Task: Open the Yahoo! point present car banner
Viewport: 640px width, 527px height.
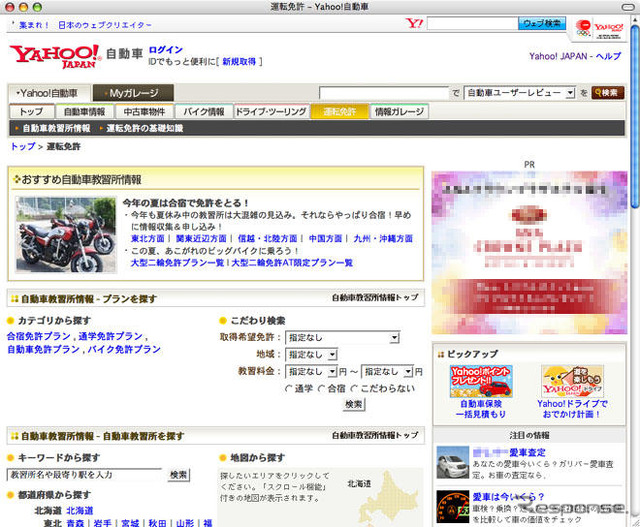Action: click(x=481, y=381)
